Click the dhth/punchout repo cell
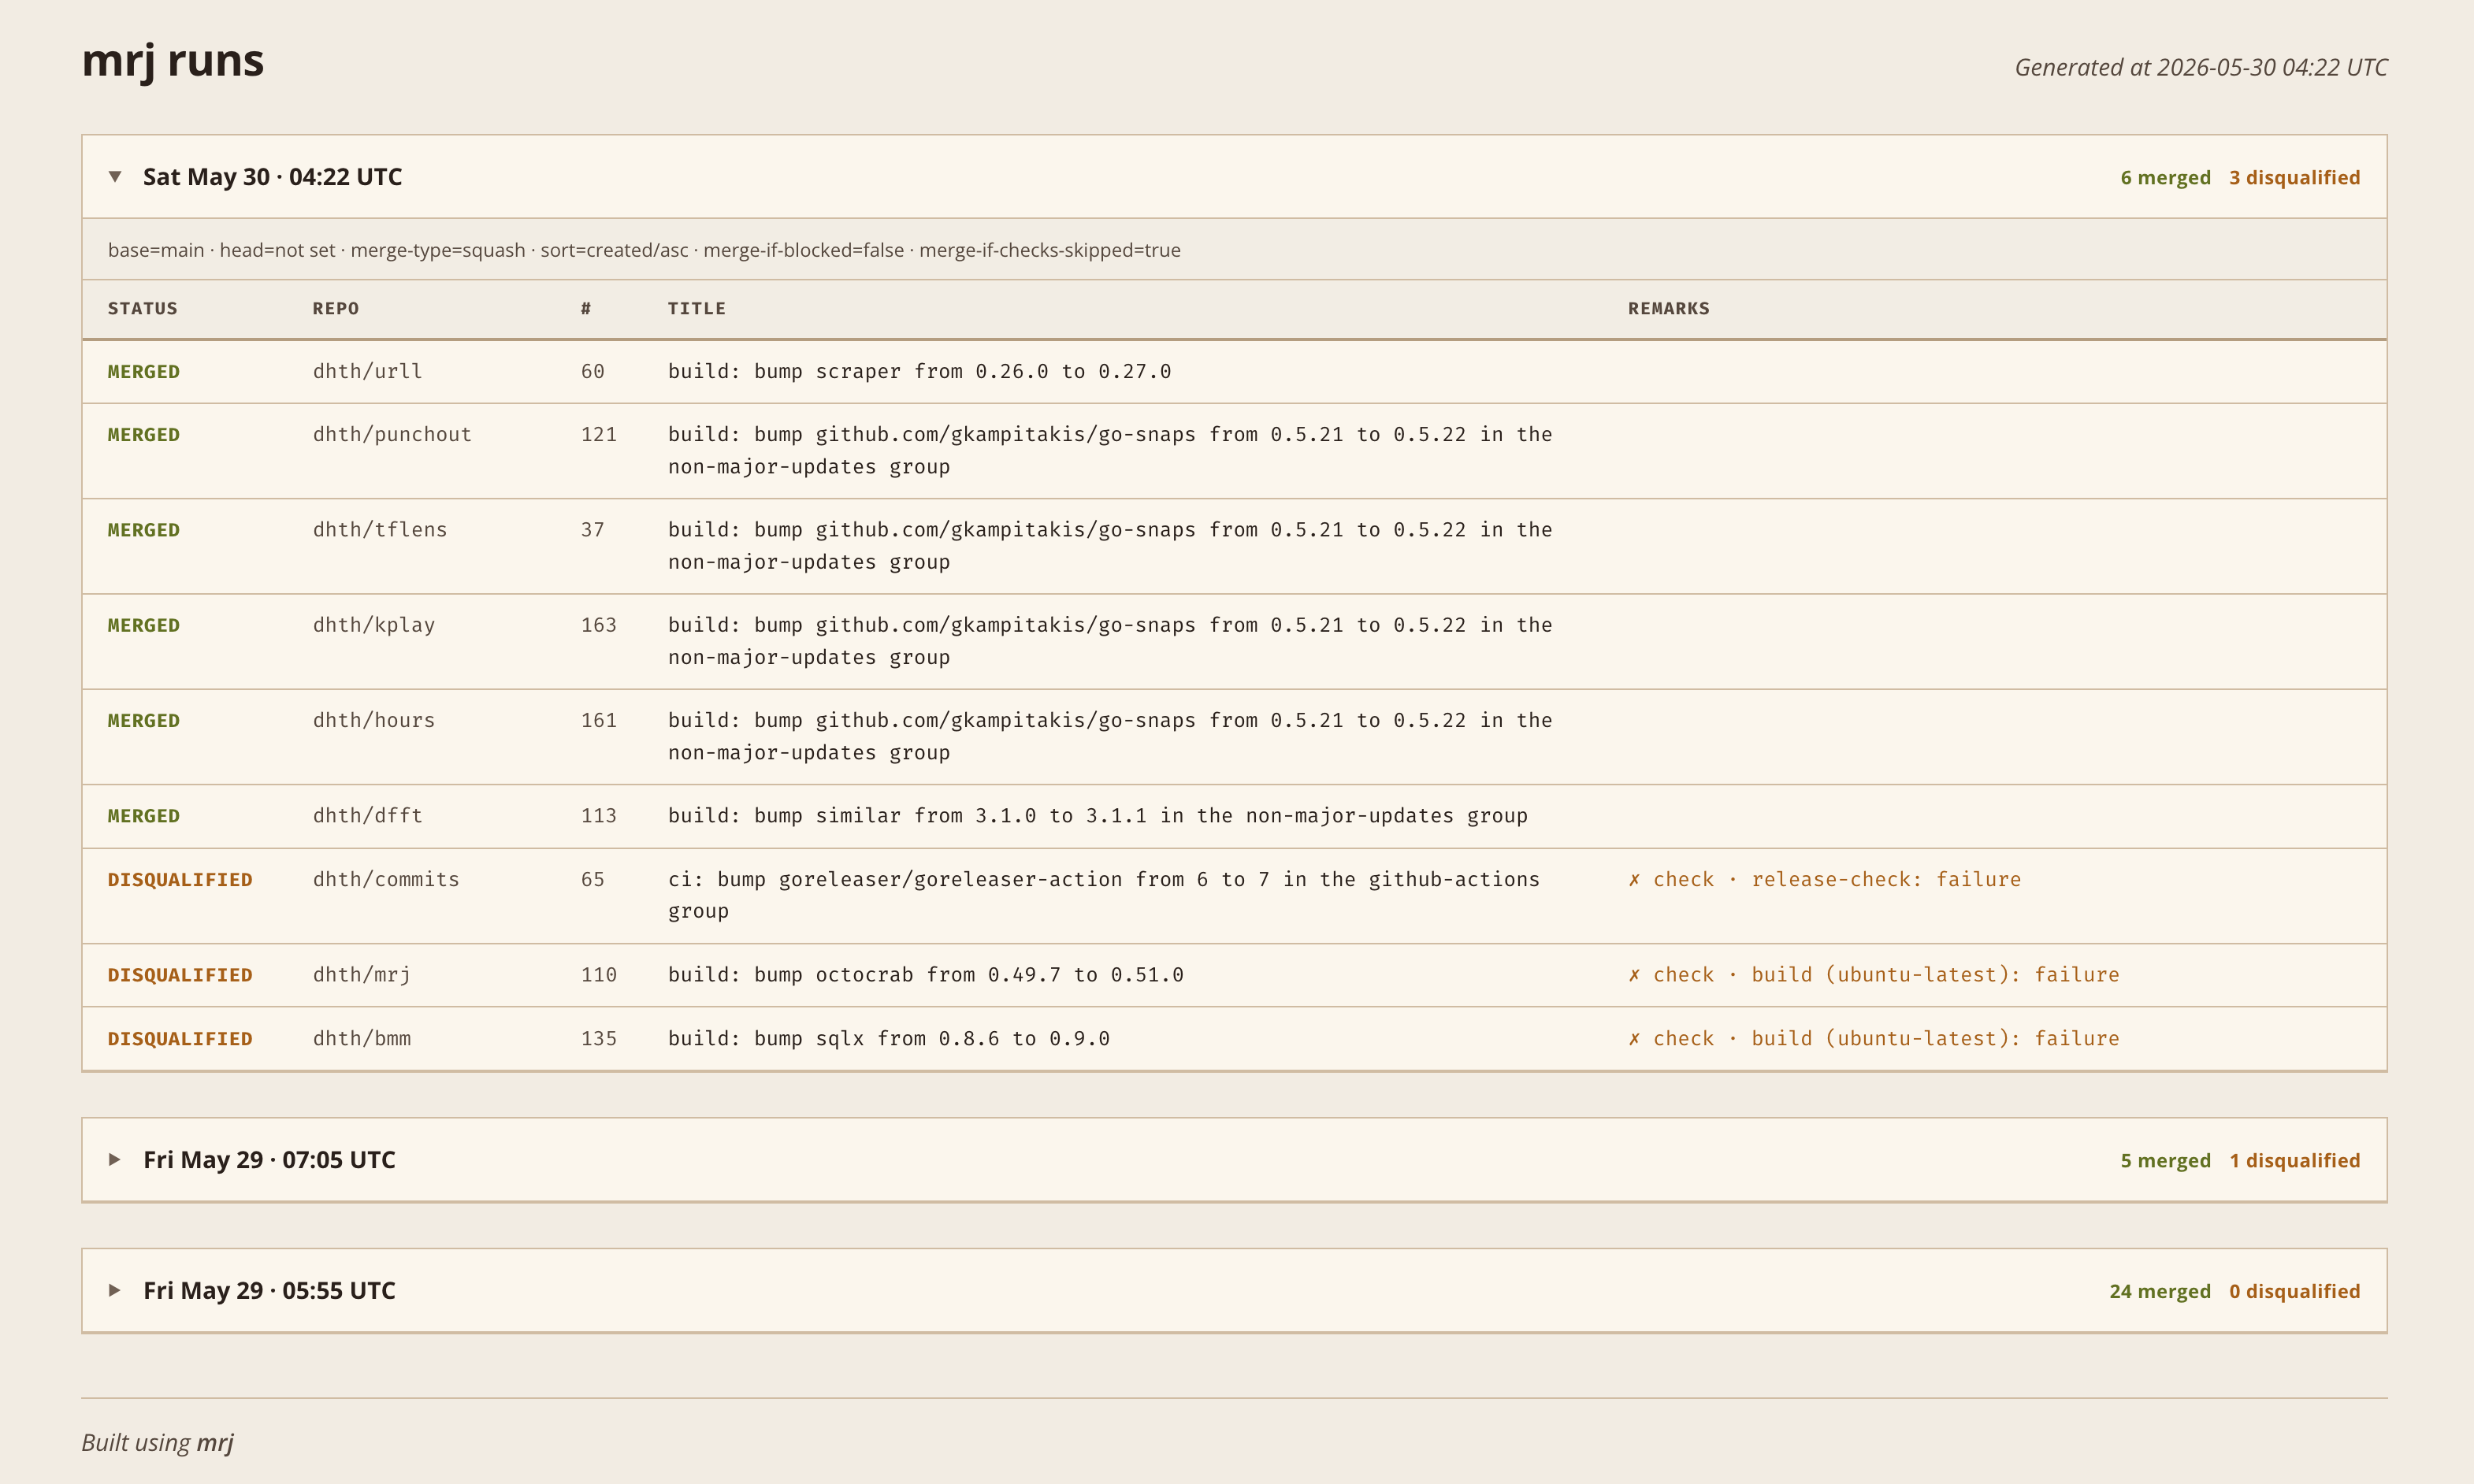The width and height of the screenshot is (2474, 1484). click(x=392, y=435)
